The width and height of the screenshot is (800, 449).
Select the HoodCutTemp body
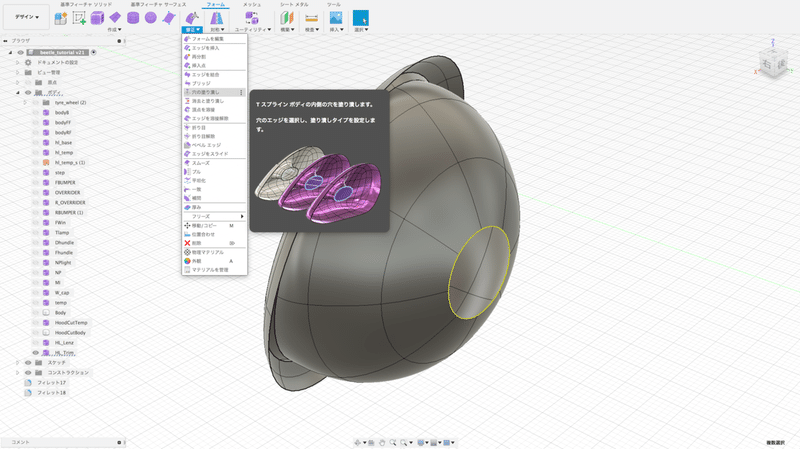click(71, 322)
